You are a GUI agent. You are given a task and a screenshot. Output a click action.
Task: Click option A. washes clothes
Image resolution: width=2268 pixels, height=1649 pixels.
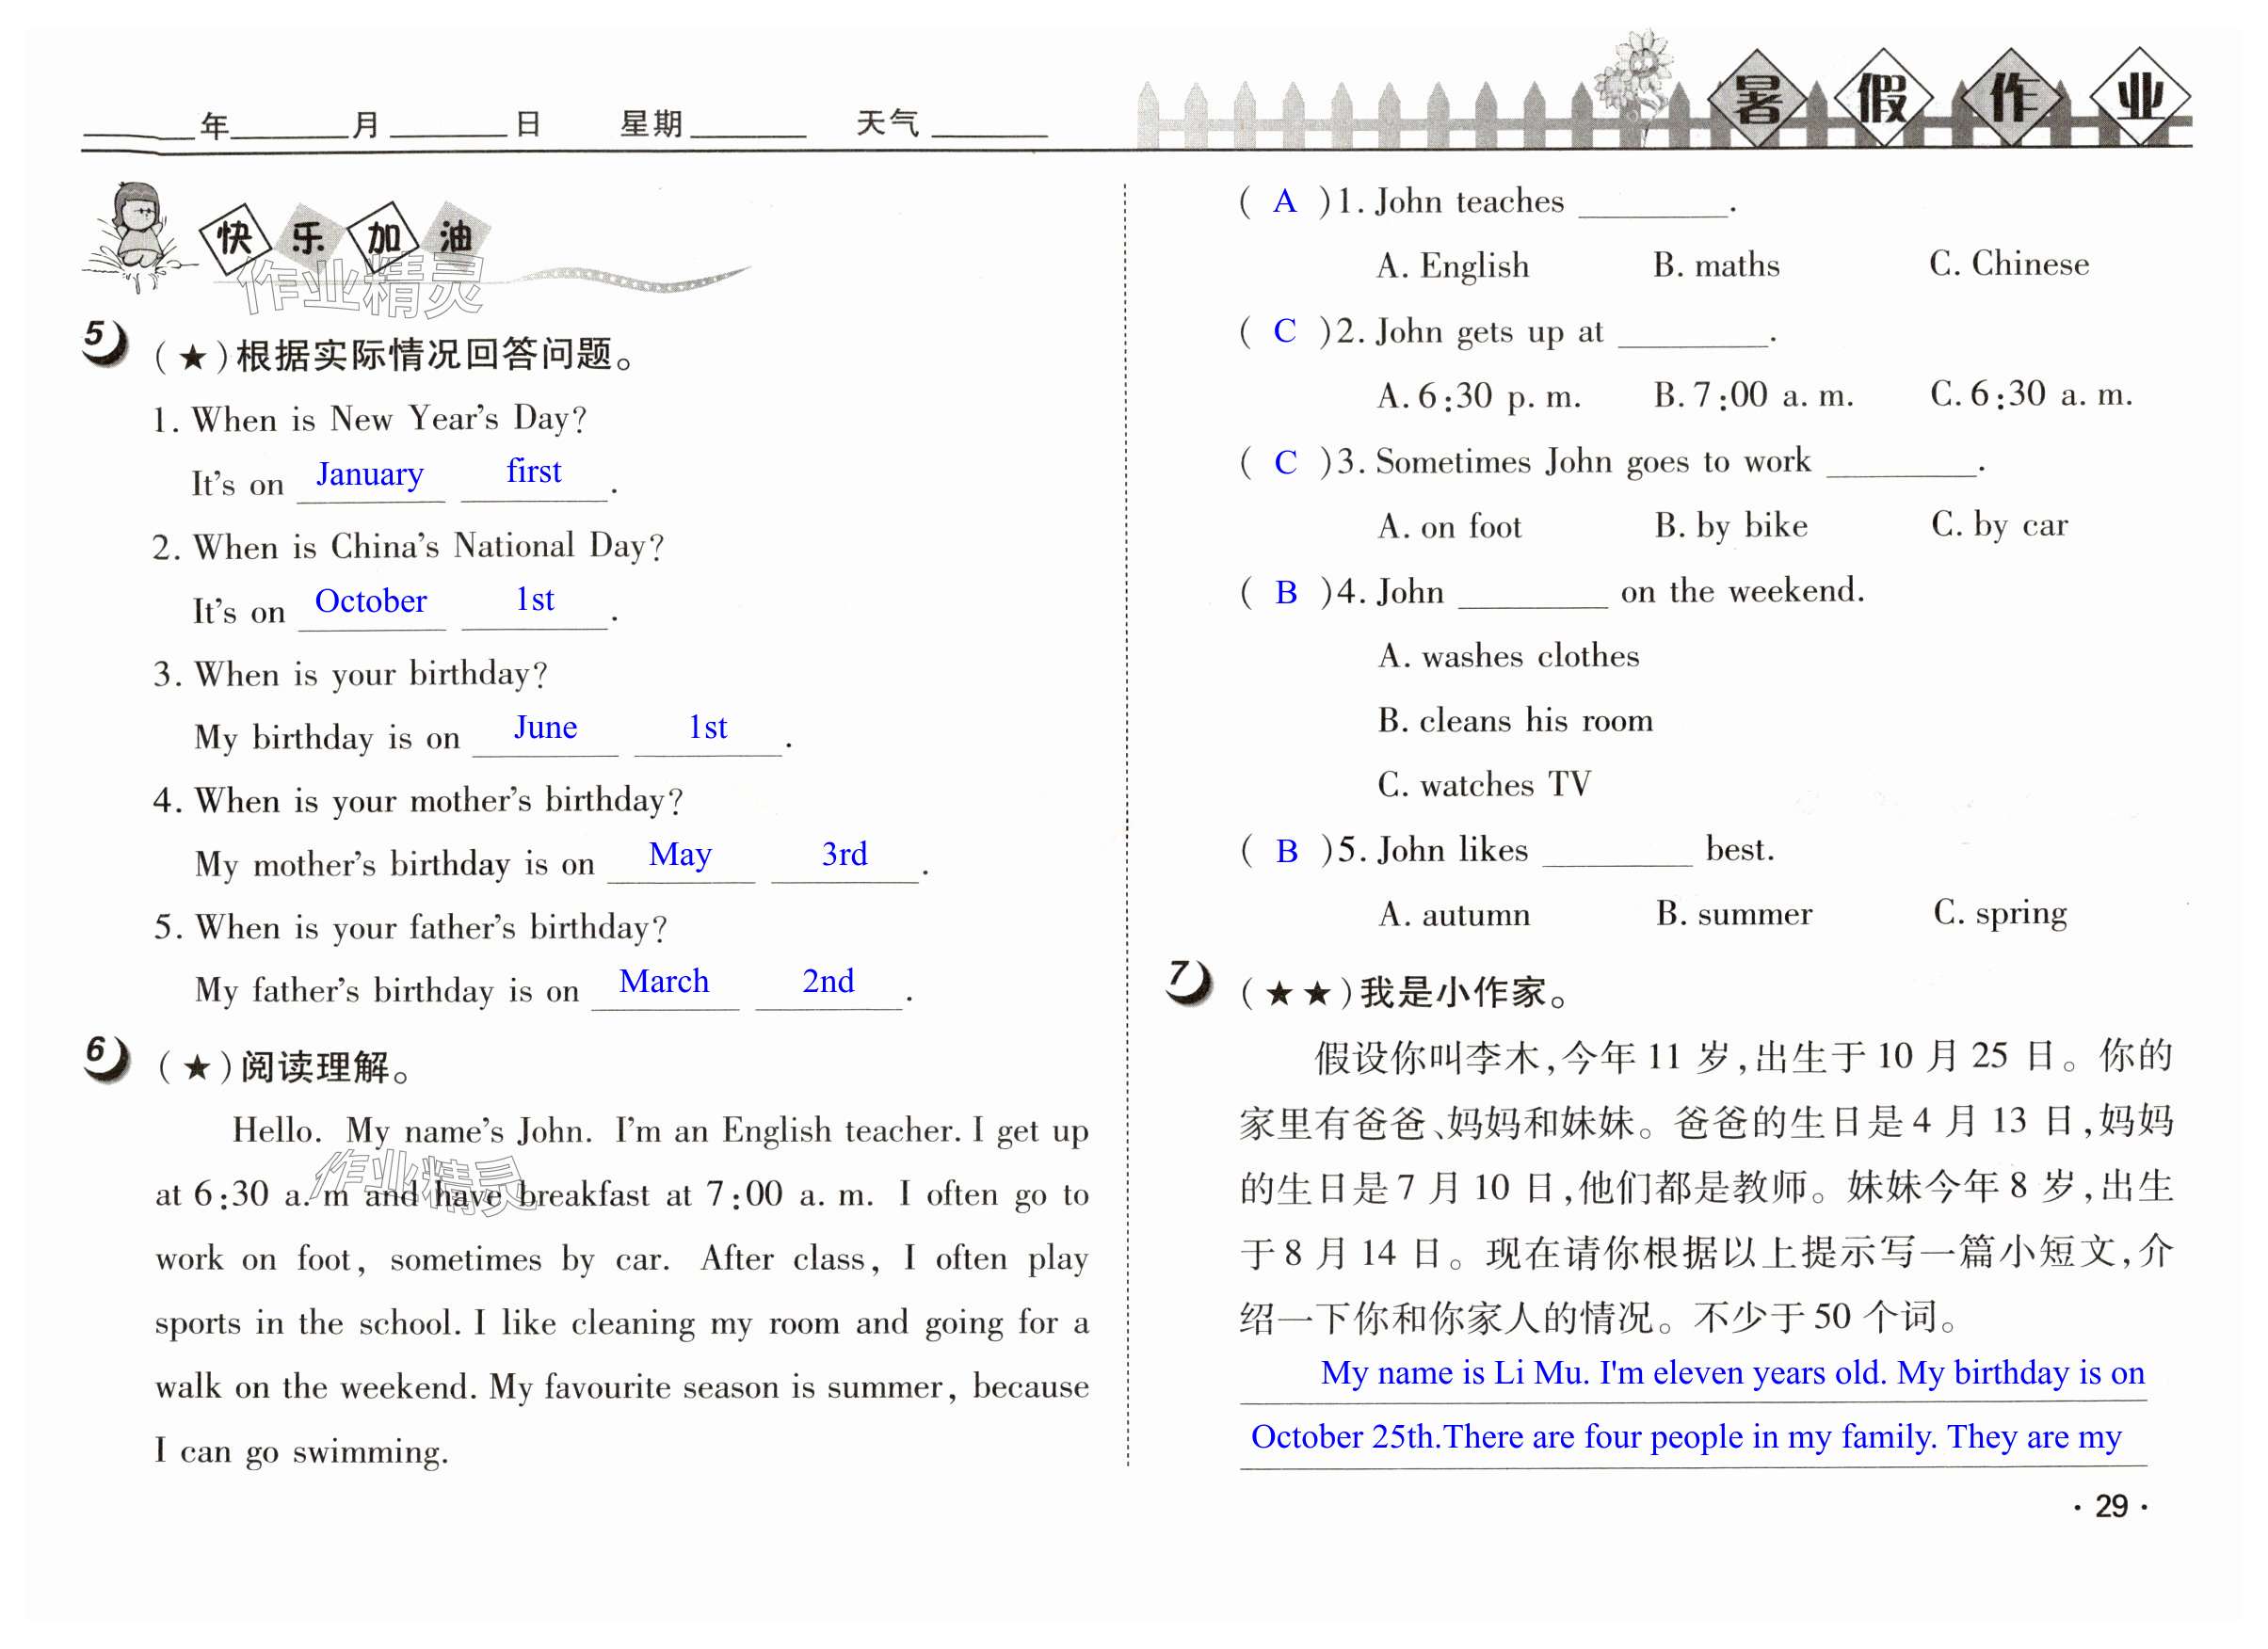click(x=1508, y=656)
